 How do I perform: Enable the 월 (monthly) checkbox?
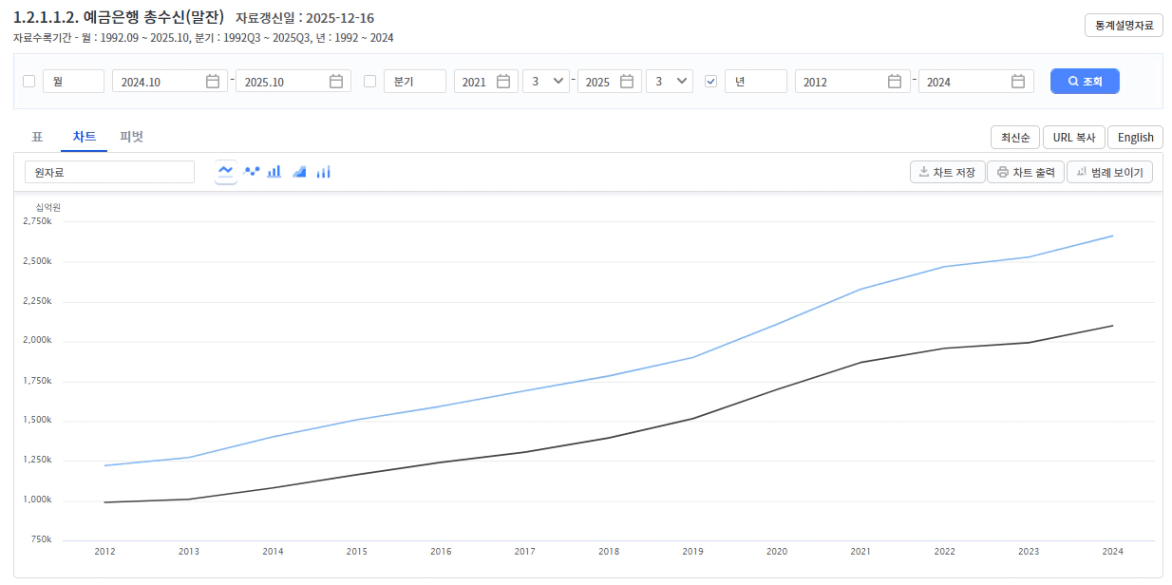click(29, 82)
